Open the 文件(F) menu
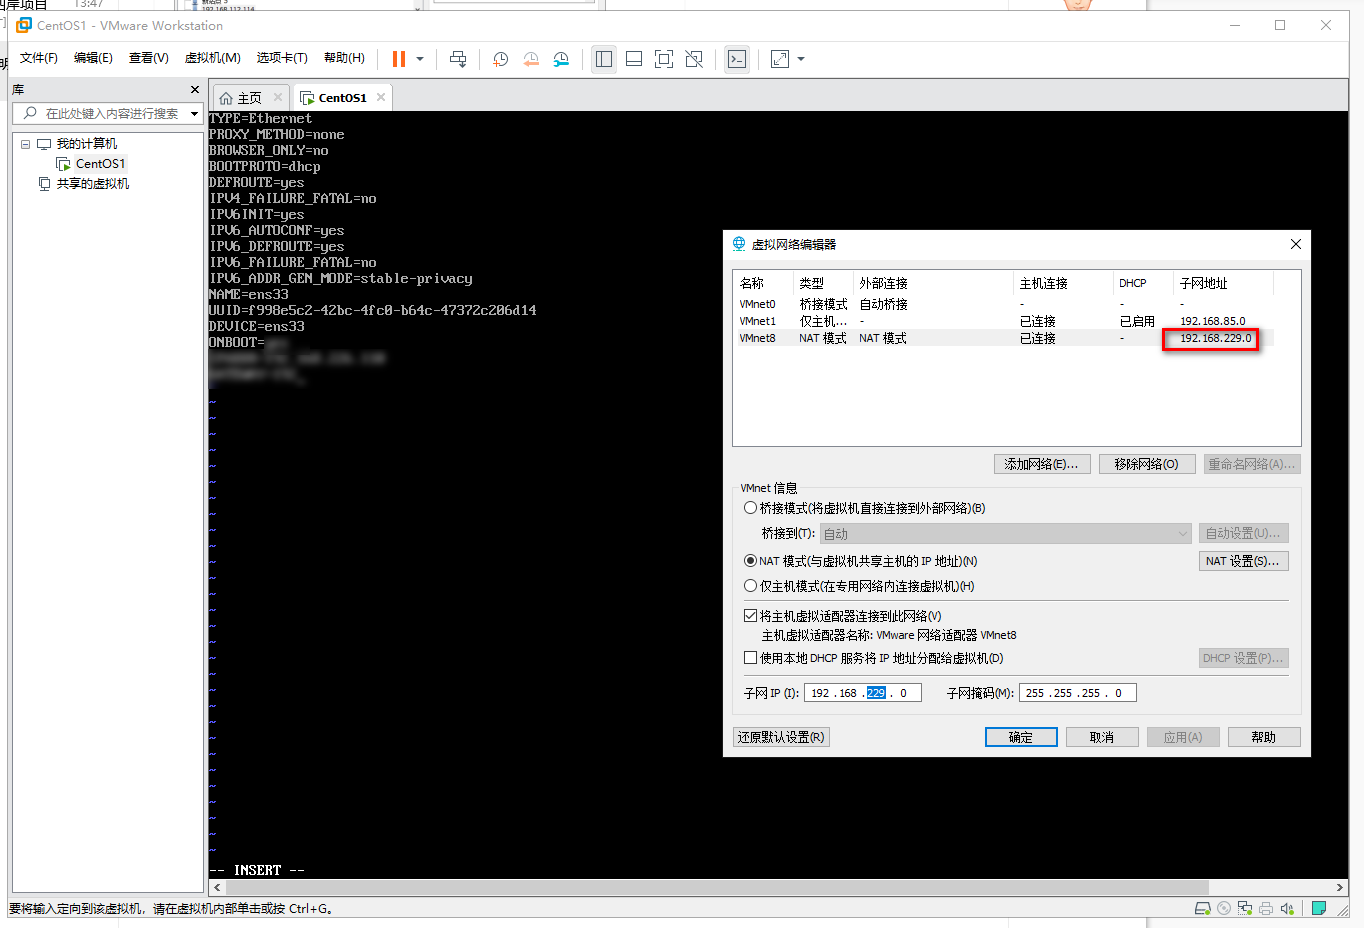 pyautogui.click(x=39, y=58)
